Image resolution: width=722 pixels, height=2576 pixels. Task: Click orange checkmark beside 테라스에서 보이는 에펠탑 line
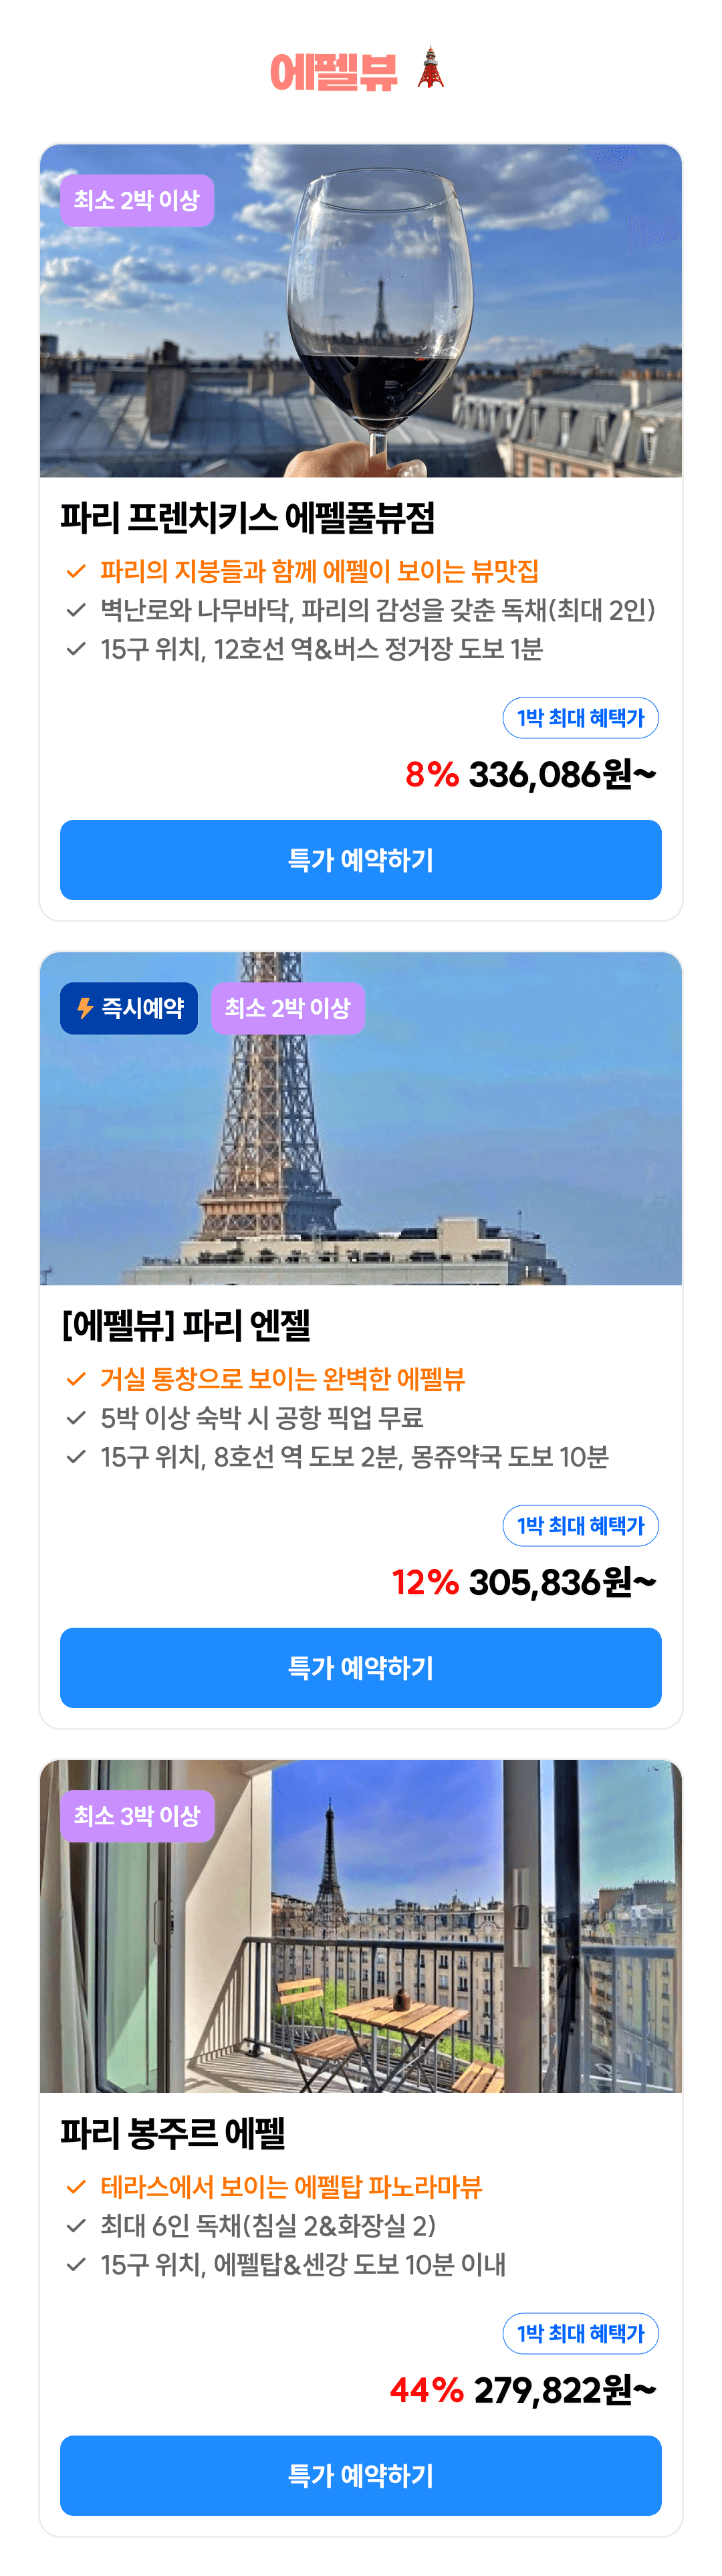(76, 2187)
